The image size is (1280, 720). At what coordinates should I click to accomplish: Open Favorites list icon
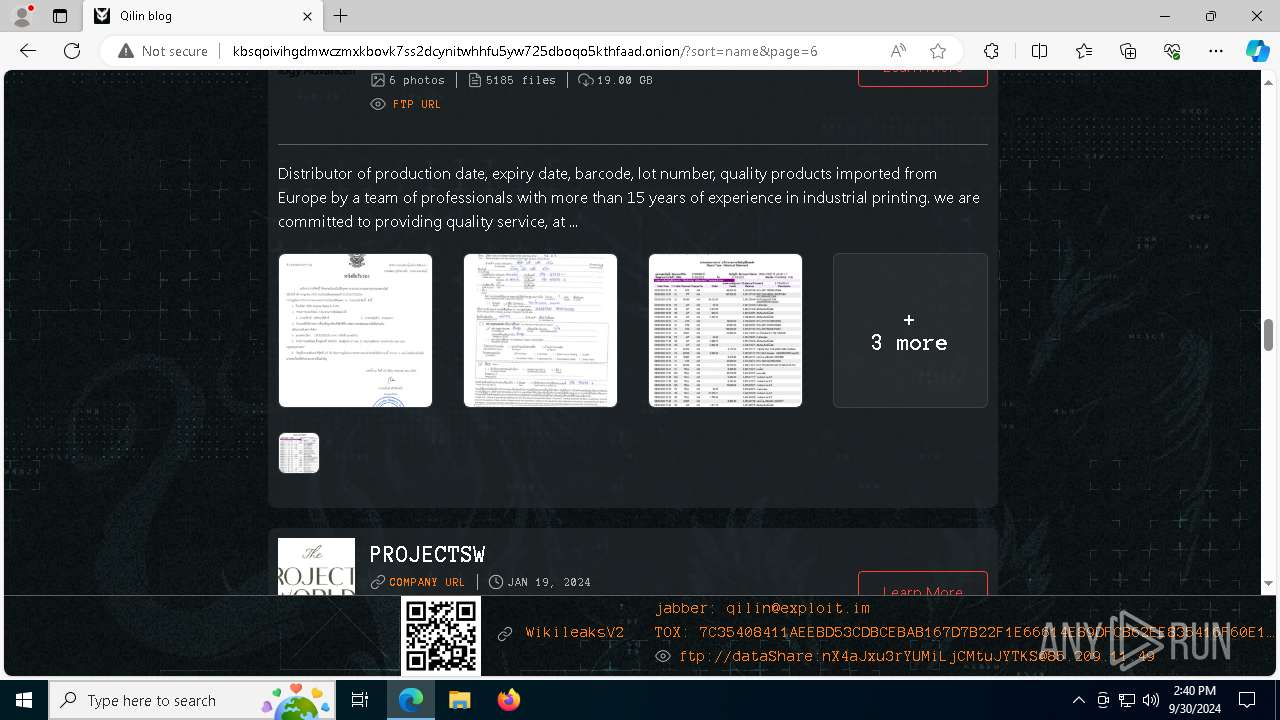tap(1084, 51)
